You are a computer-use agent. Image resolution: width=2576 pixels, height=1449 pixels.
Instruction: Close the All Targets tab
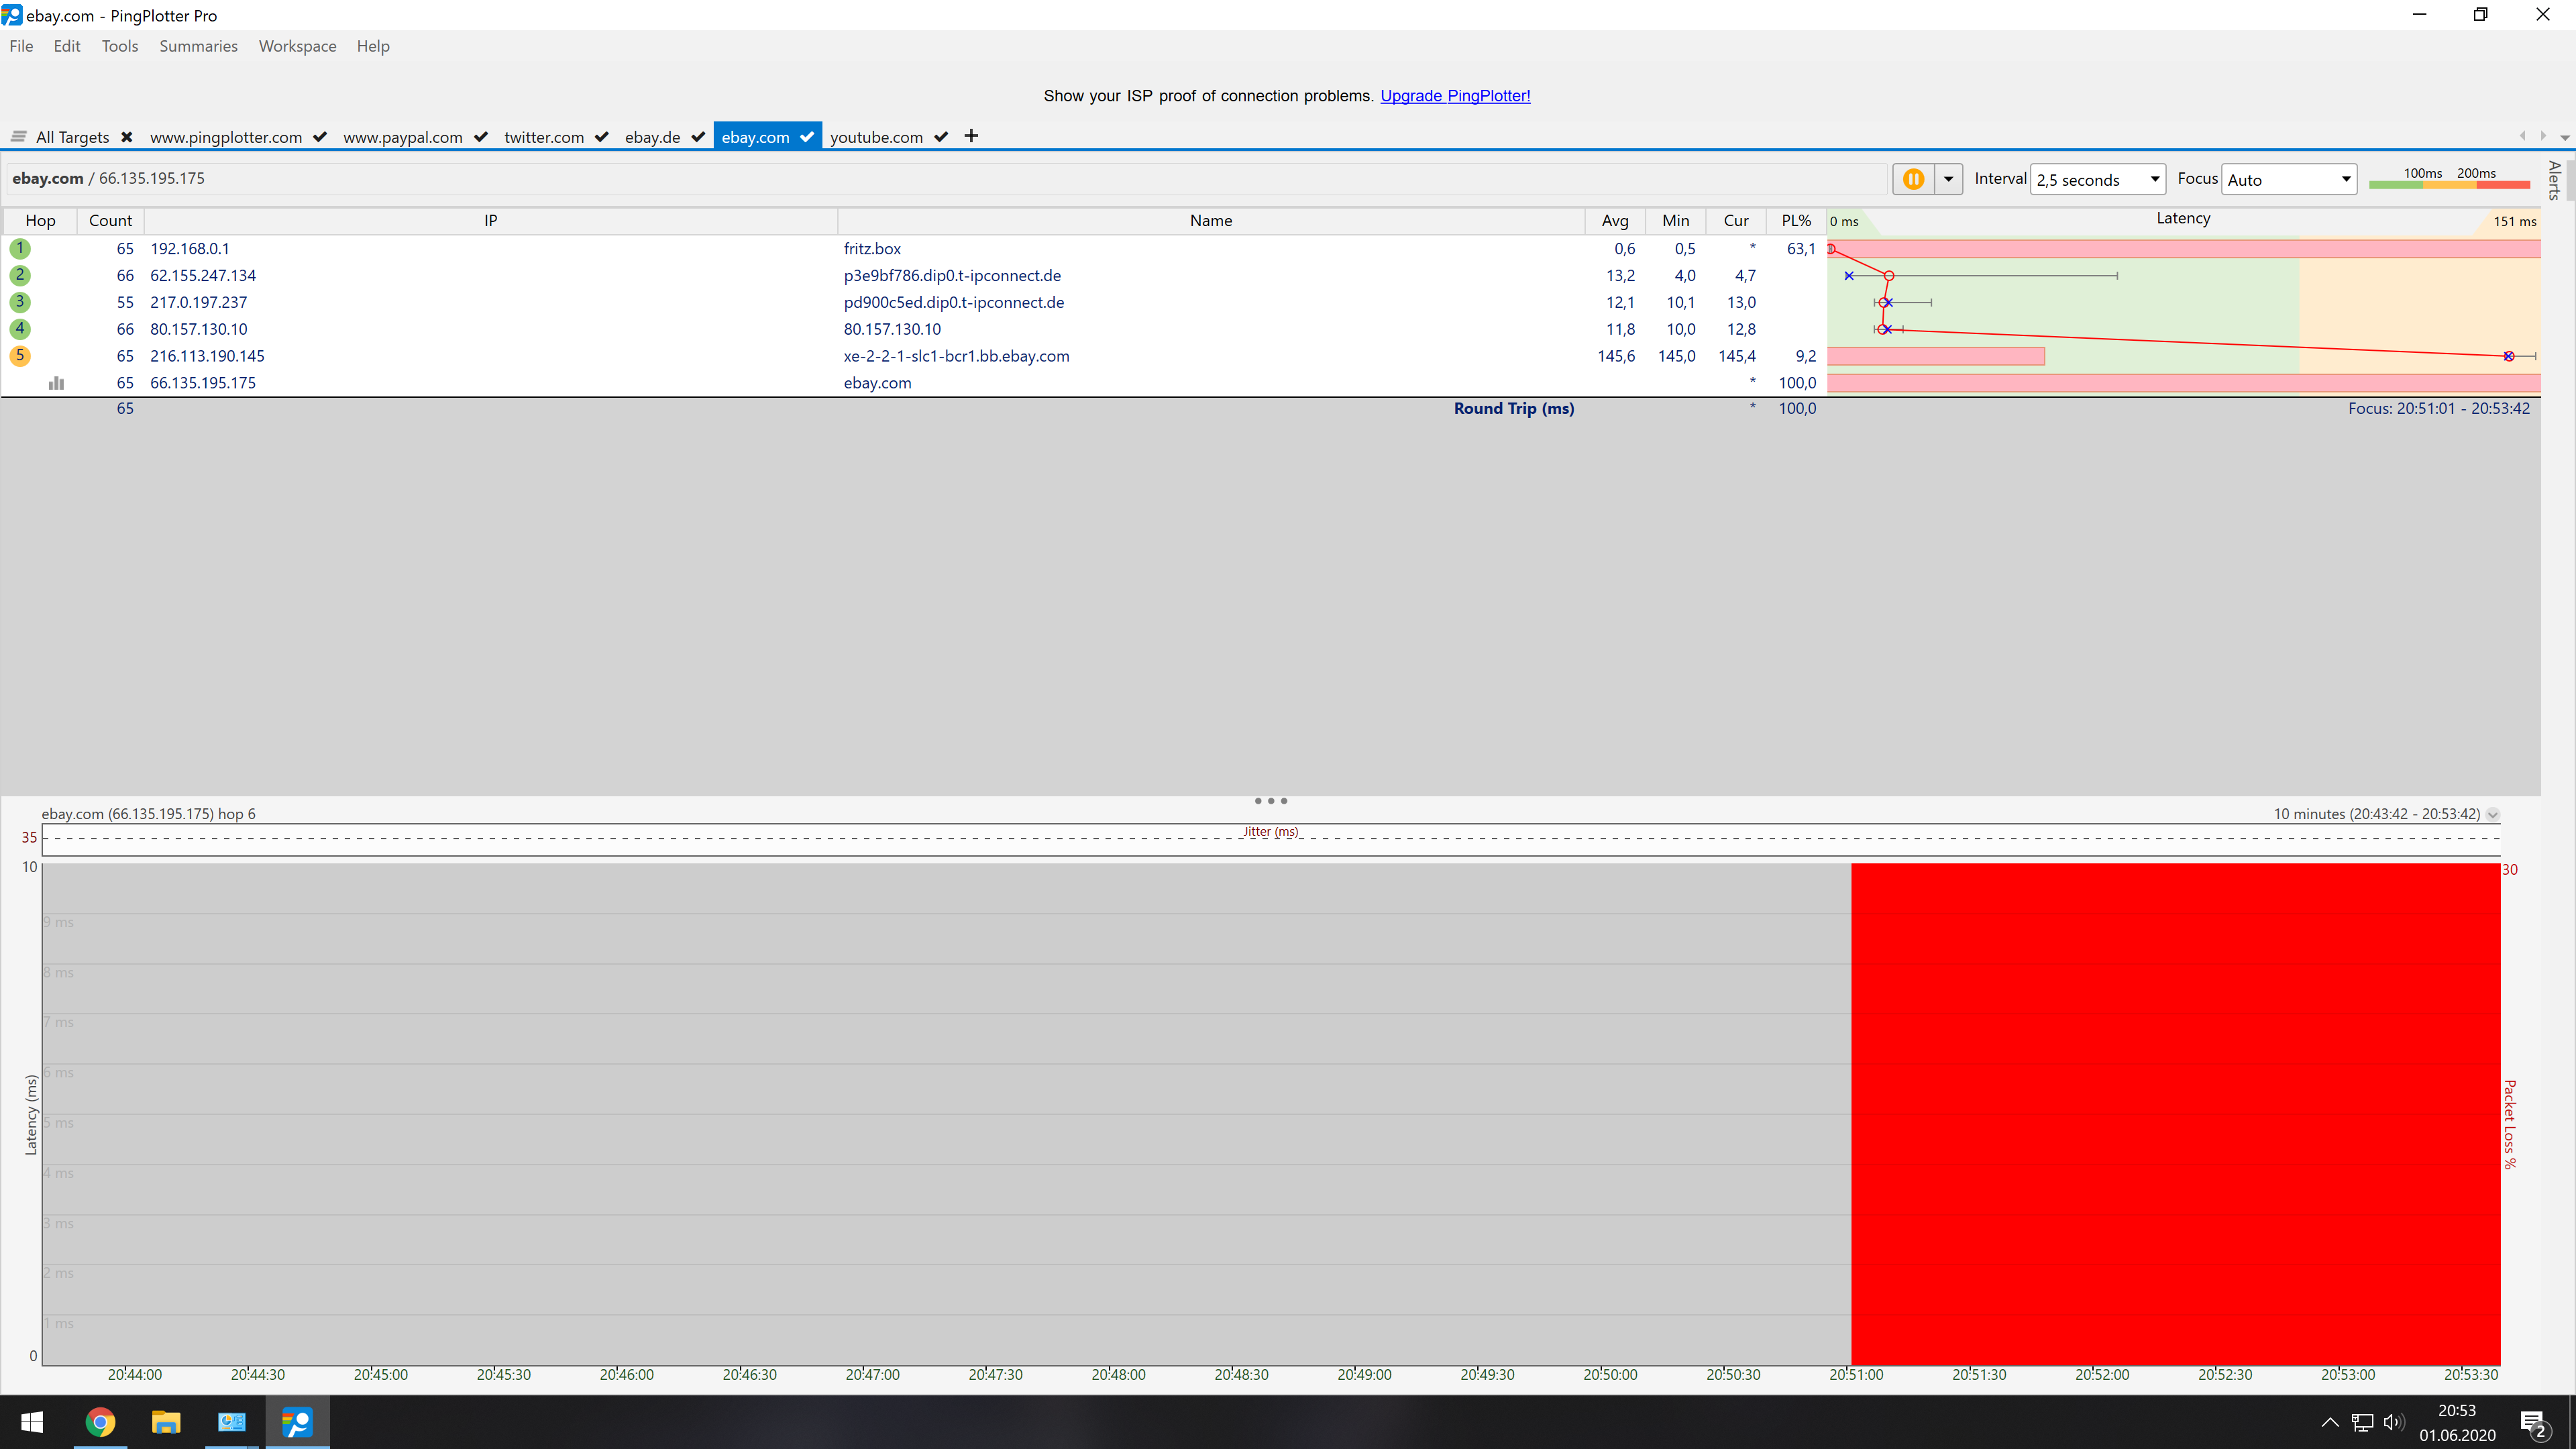(127, 137)
